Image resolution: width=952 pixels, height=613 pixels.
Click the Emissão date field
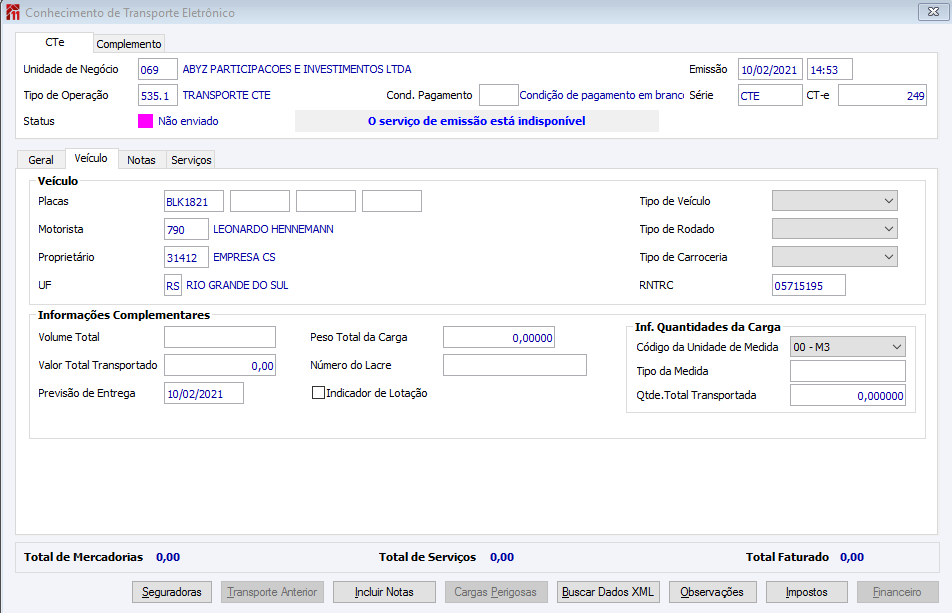770,69
